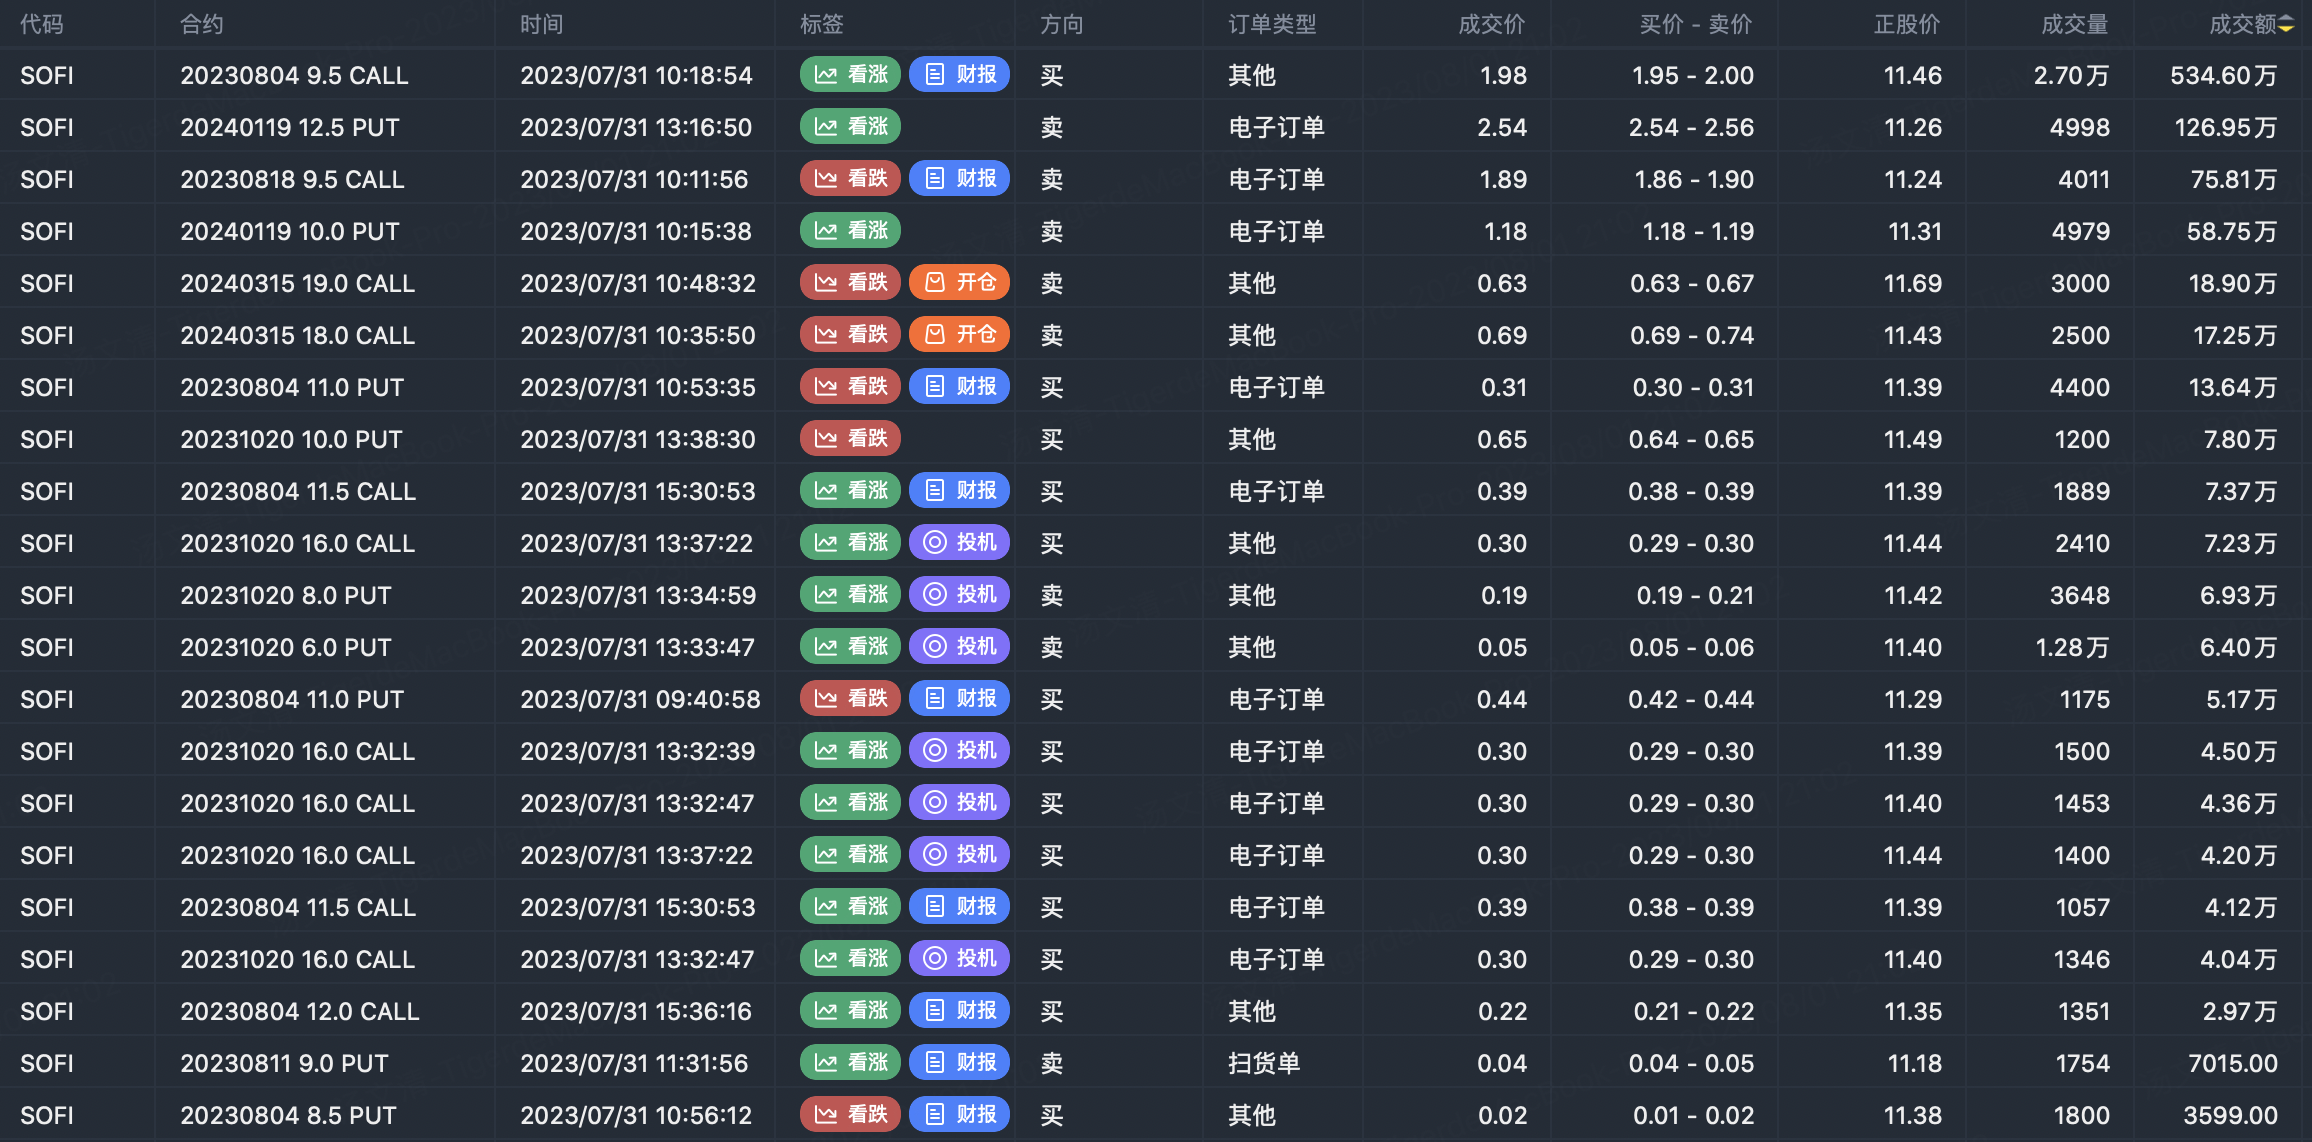Click 投机 tag on 20231020 8.0 PUT row

point(960,595)
